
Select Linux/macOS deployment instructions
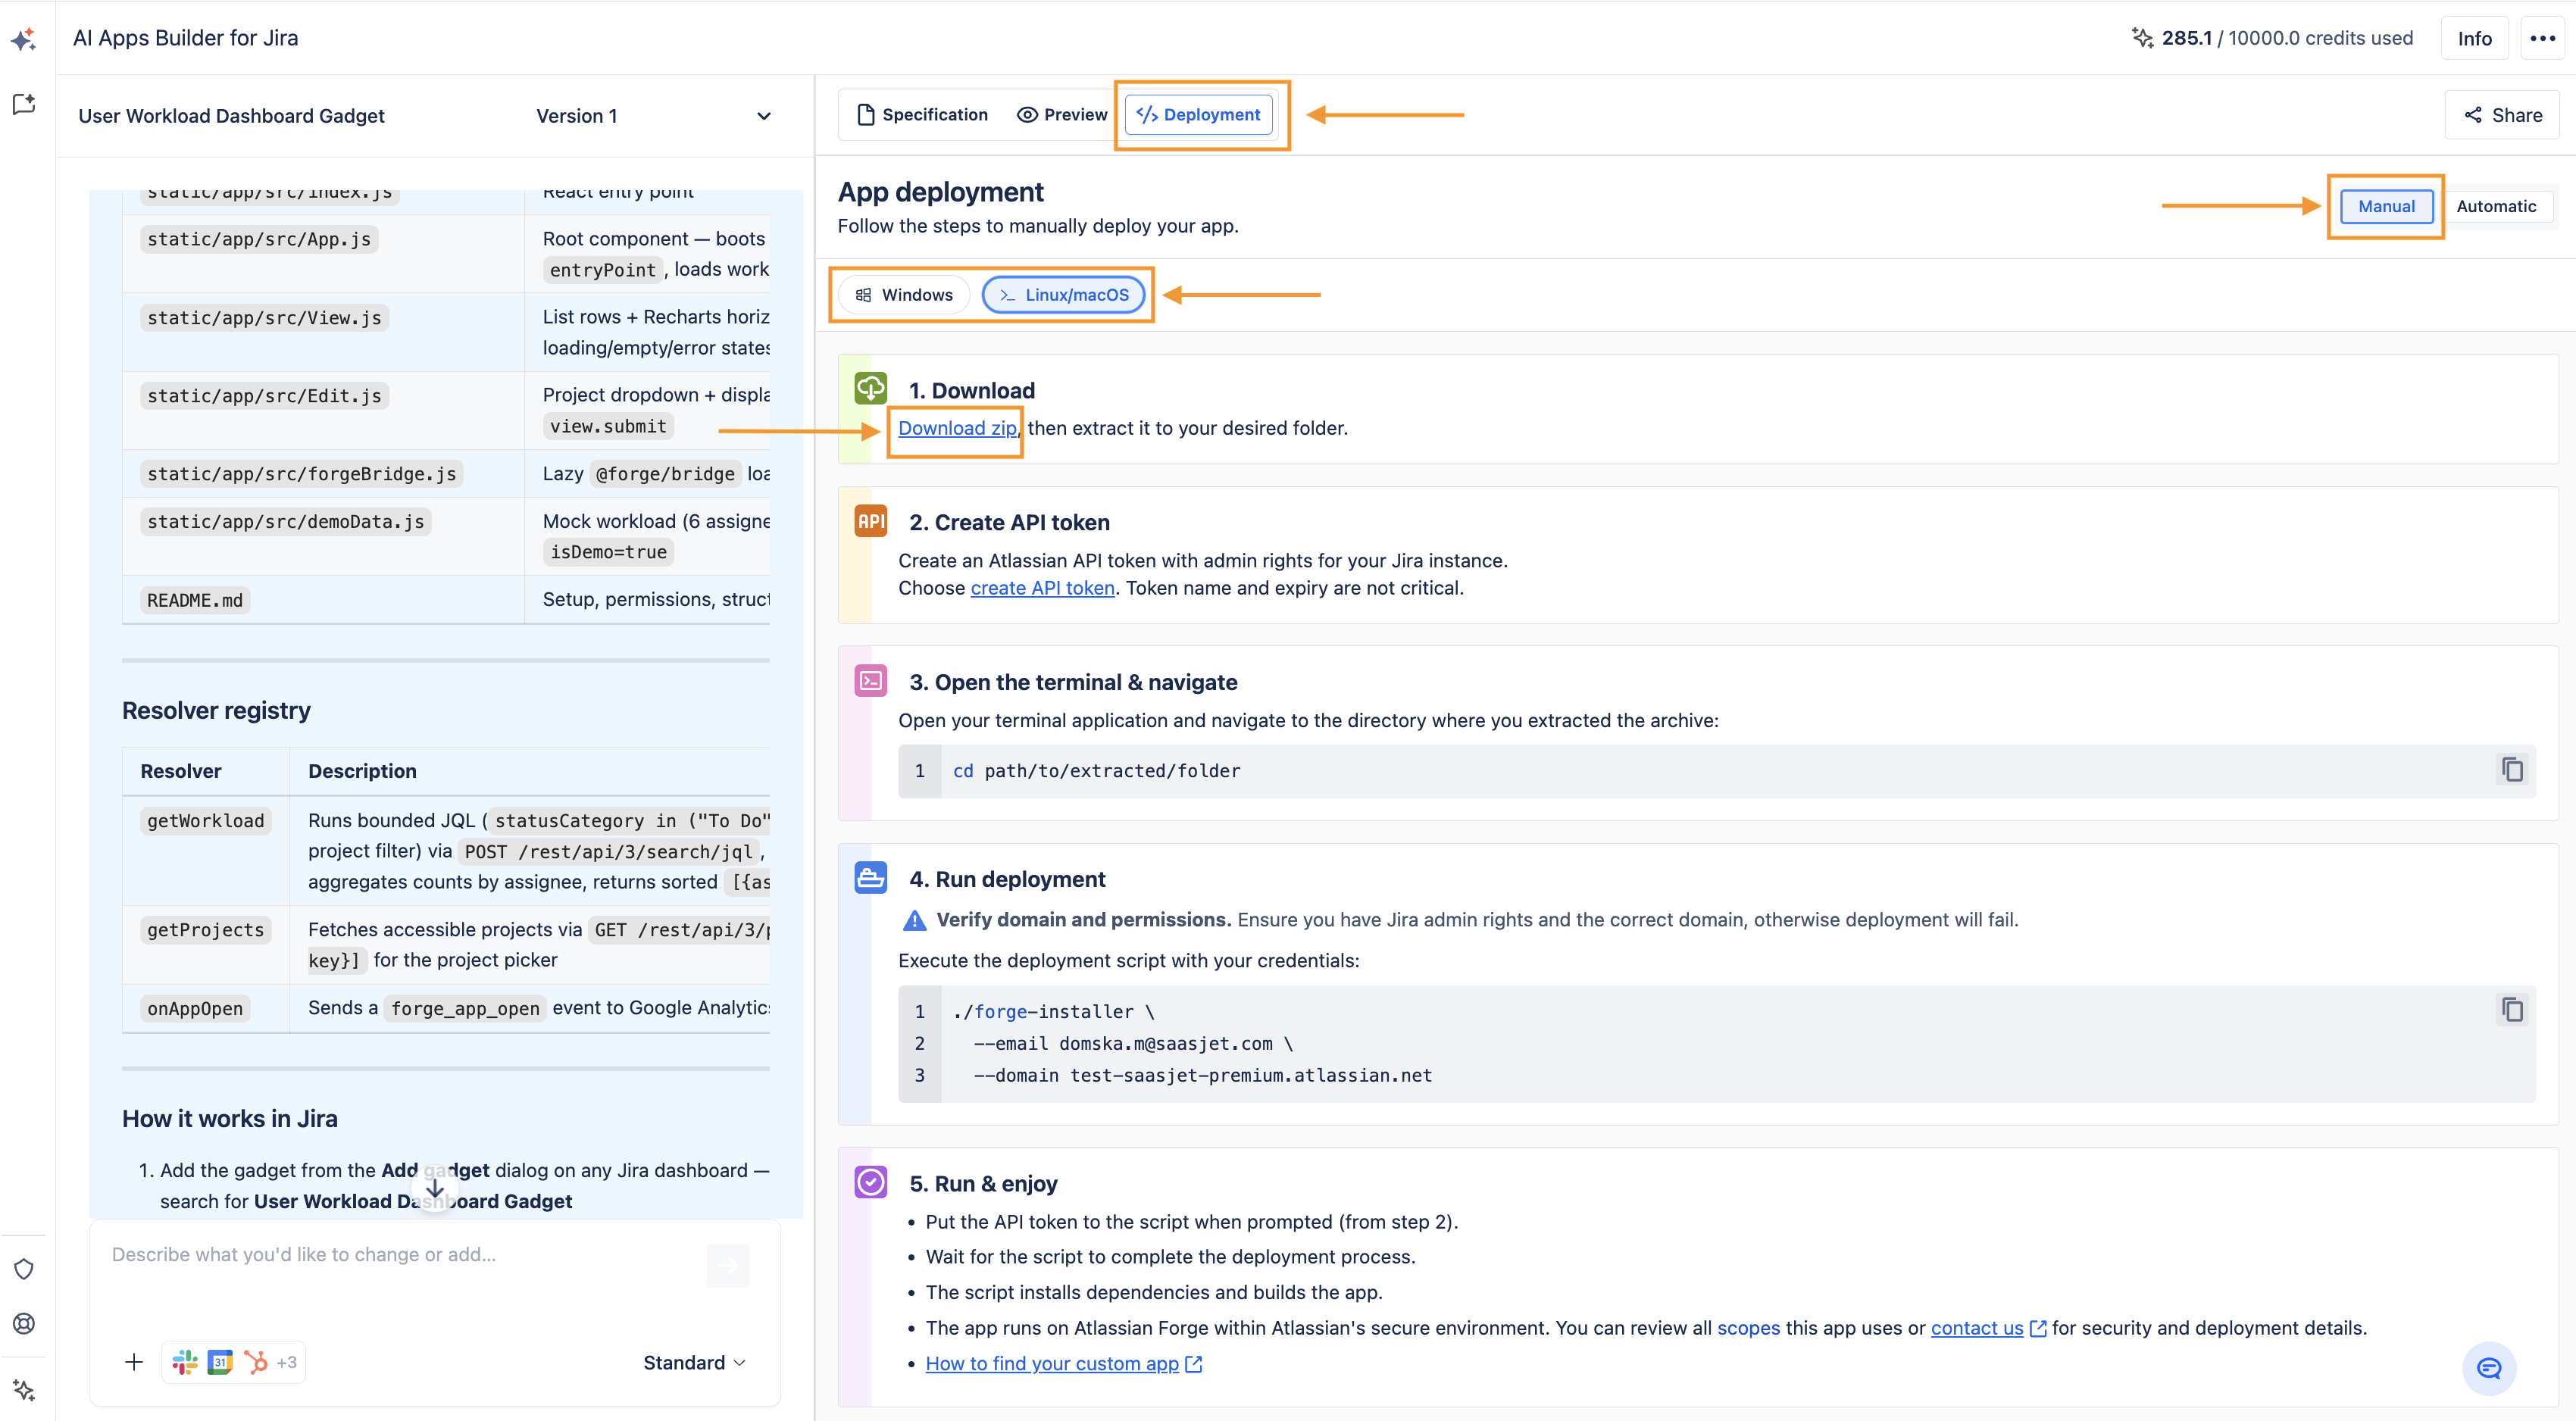1064,295
